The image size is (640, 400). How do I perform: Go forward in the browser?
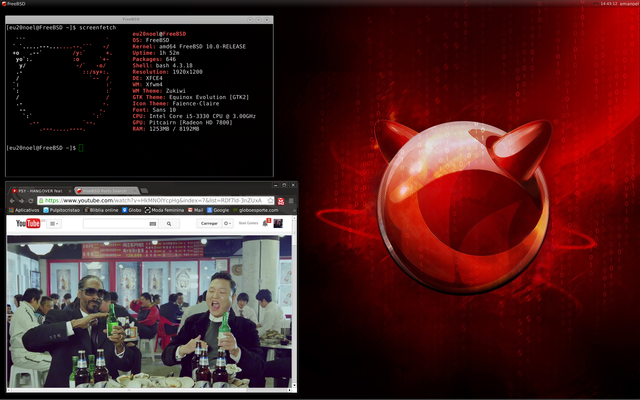(22, 201)
